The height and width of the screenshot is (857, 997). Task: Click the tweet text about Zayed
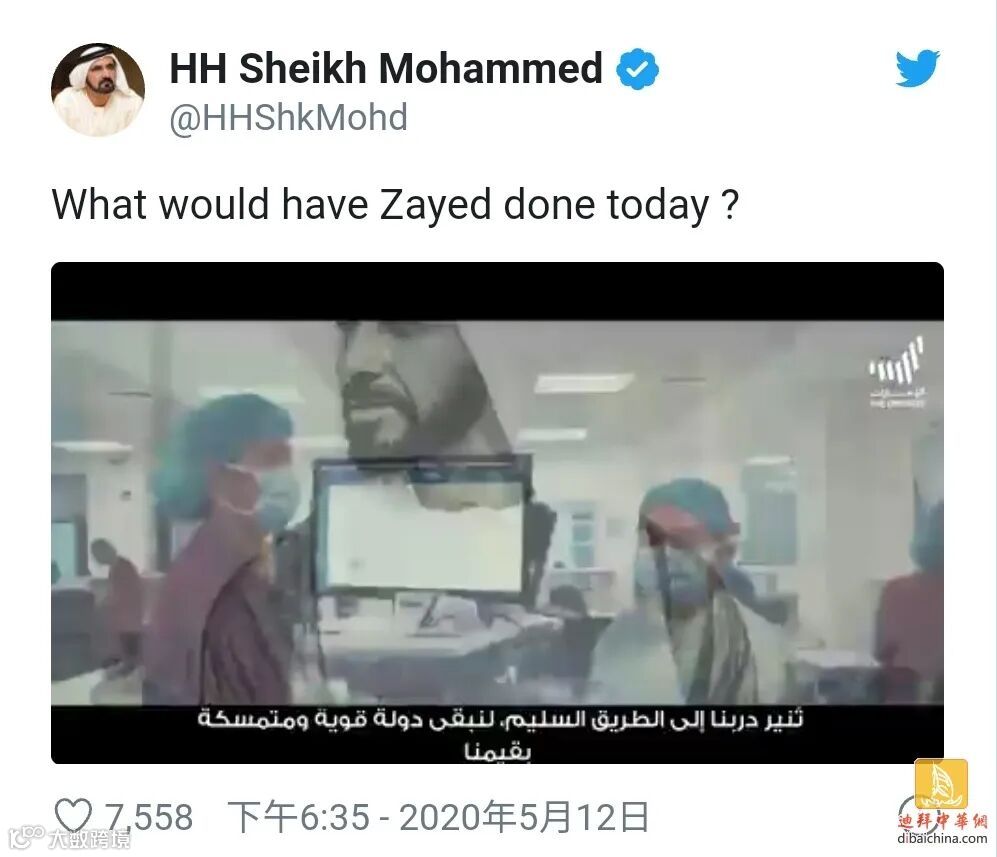click(395, 205)
